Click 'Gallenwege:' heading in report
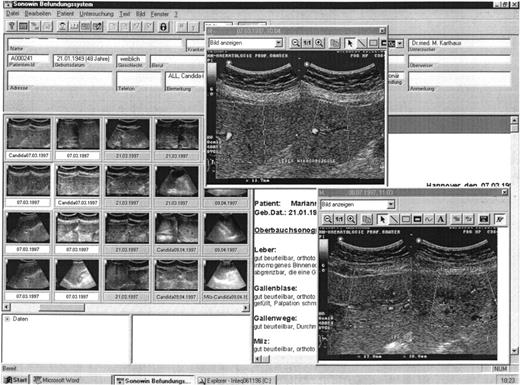 (275, 318)
